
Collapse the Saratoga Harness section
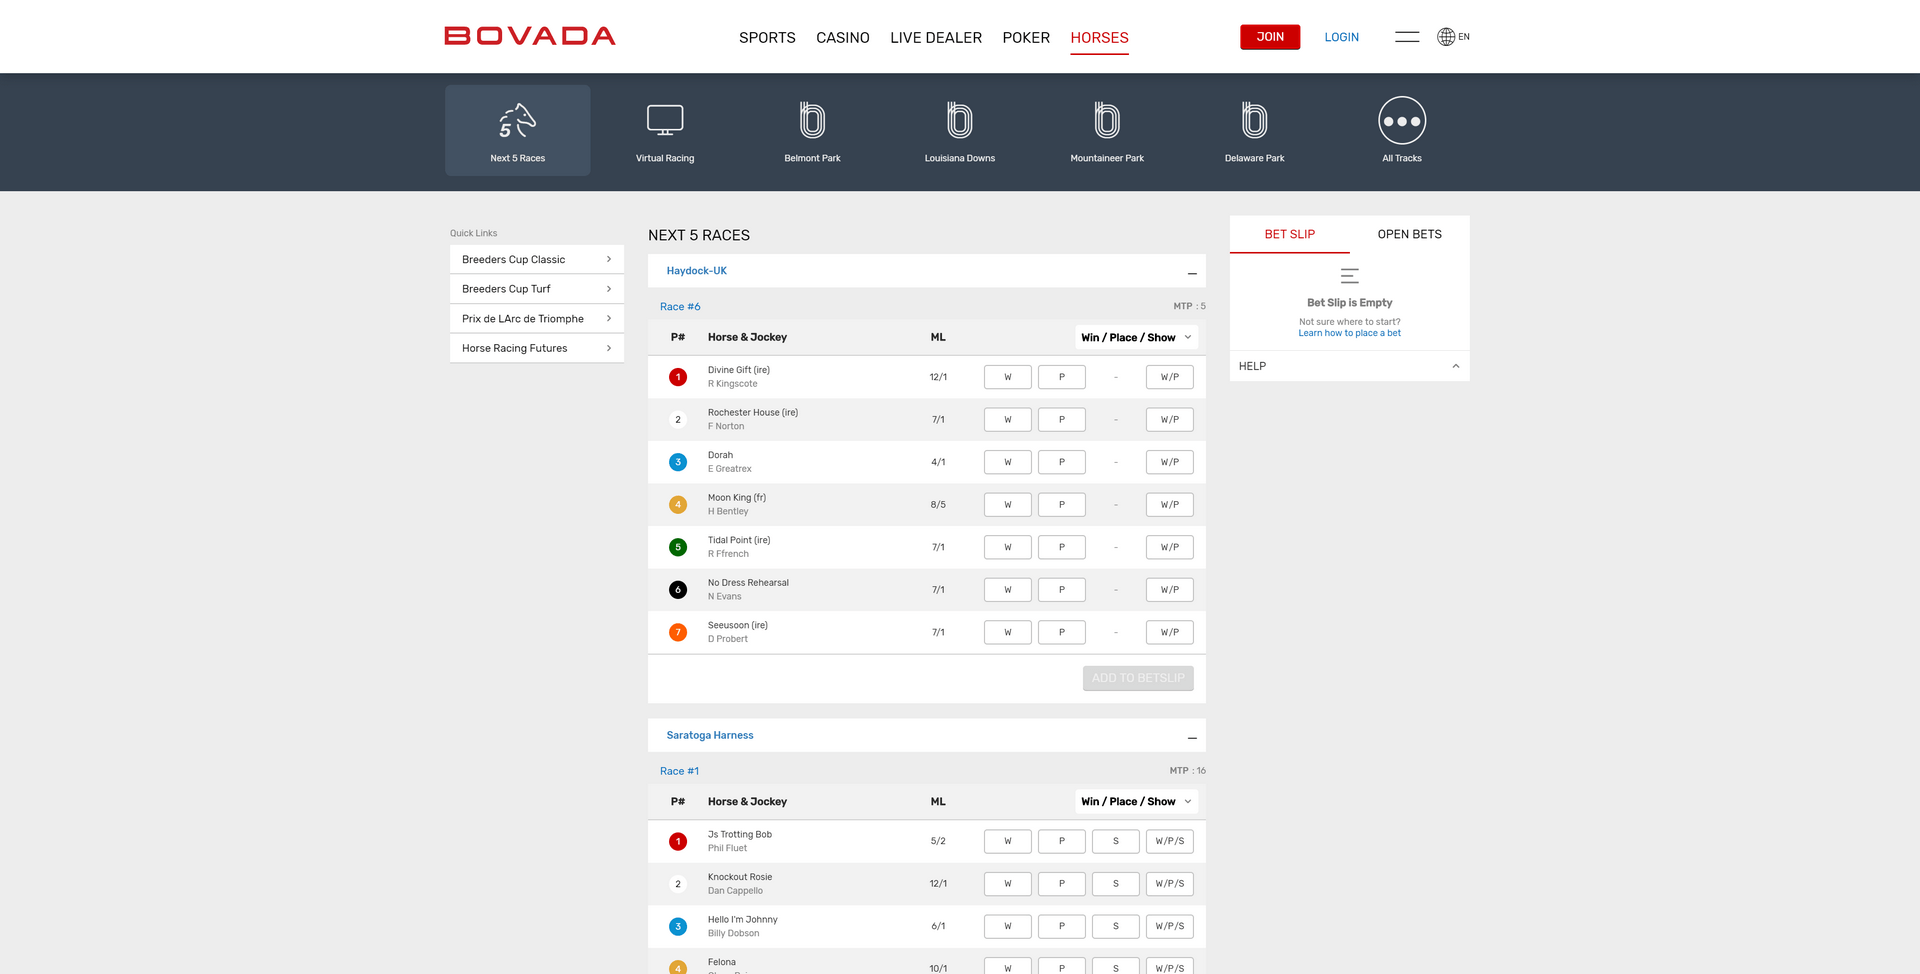tap(1192, 737)
